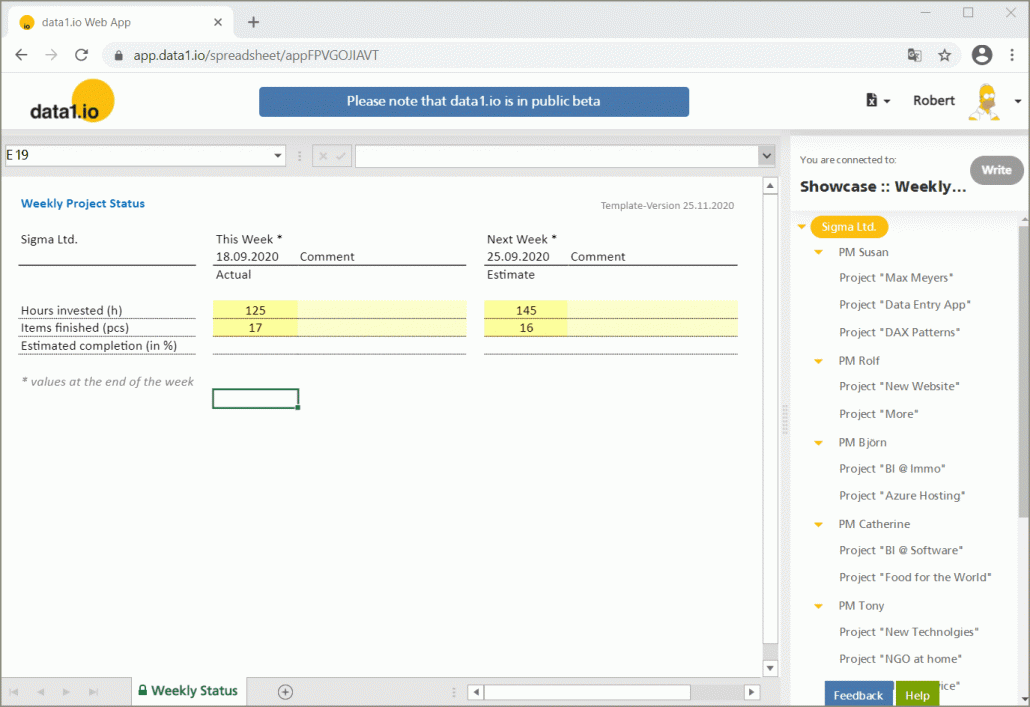Open Project "BI @ Software"
The width and height of the screenshot is (1030, 707).
click(901, 550)
